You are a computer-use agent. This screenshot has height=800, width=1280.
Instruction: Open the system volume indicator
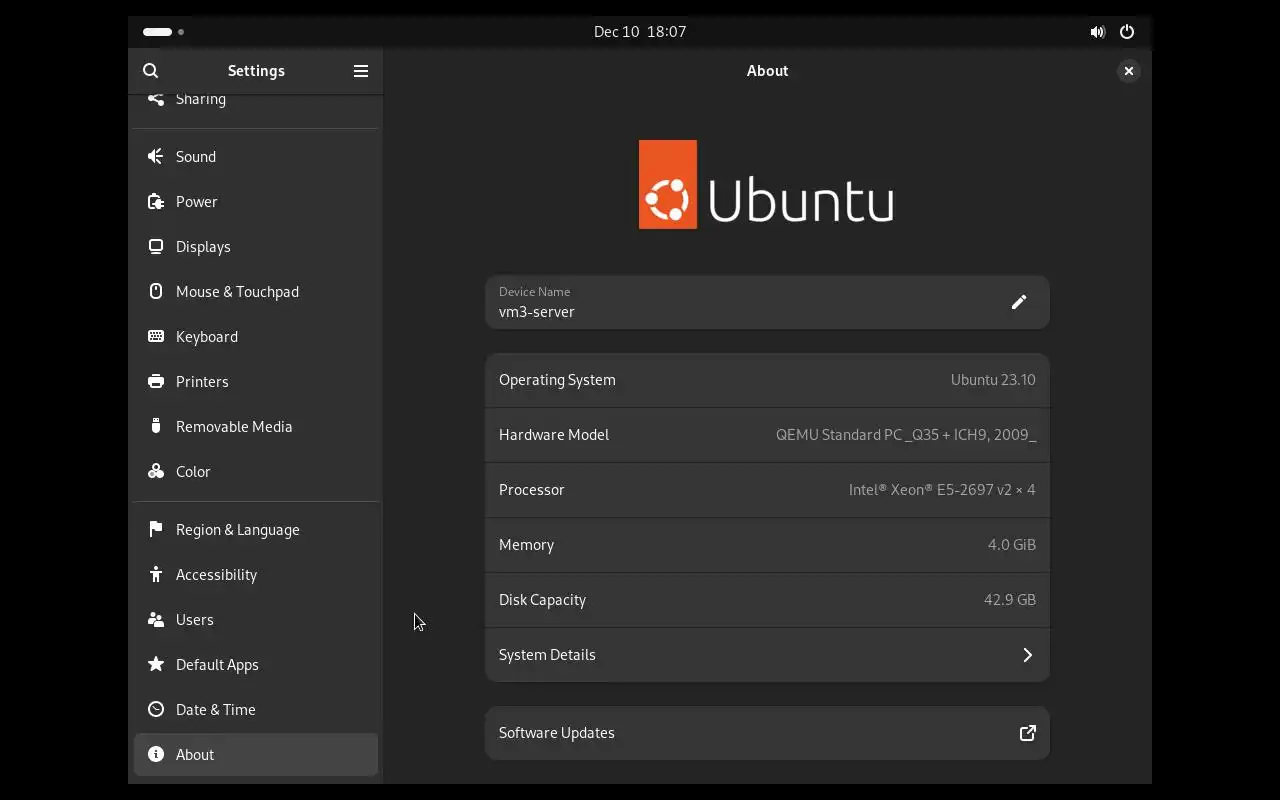(1097, 32)
